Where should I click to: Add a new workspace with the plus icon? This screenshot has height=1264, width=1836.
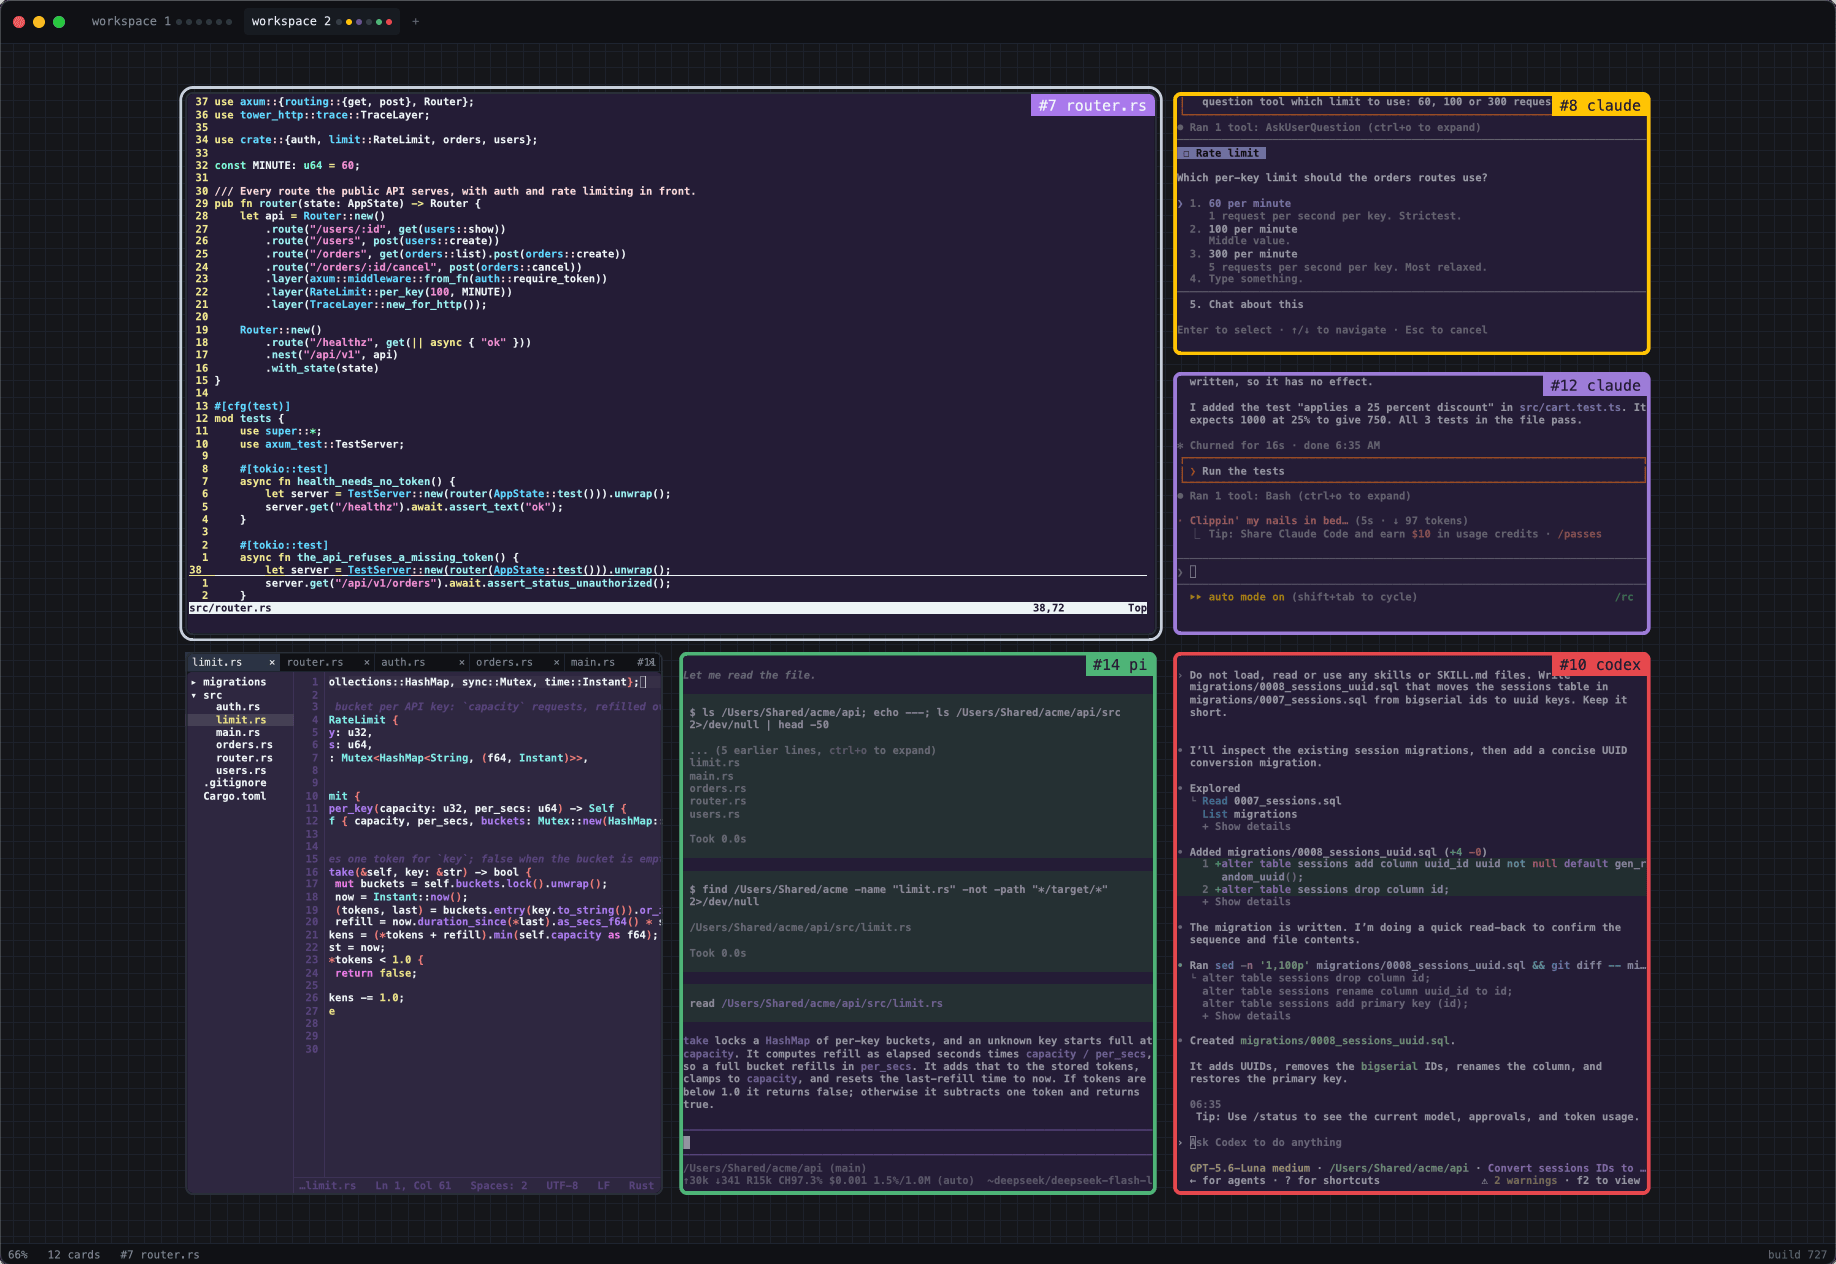click(416, 21)
